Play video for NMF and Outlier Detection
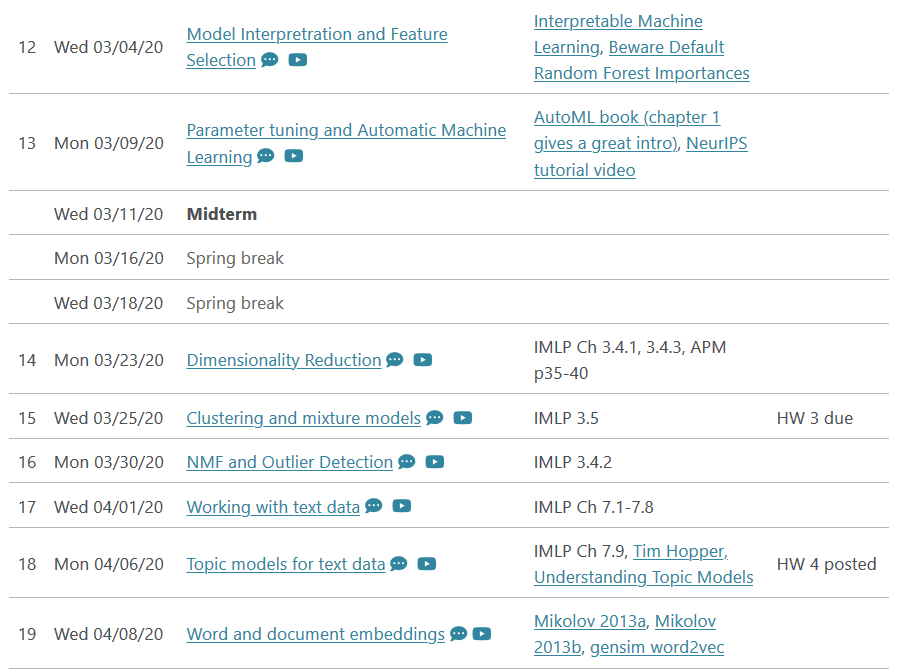This screenshot has width=897, height=669. (435, 462)
